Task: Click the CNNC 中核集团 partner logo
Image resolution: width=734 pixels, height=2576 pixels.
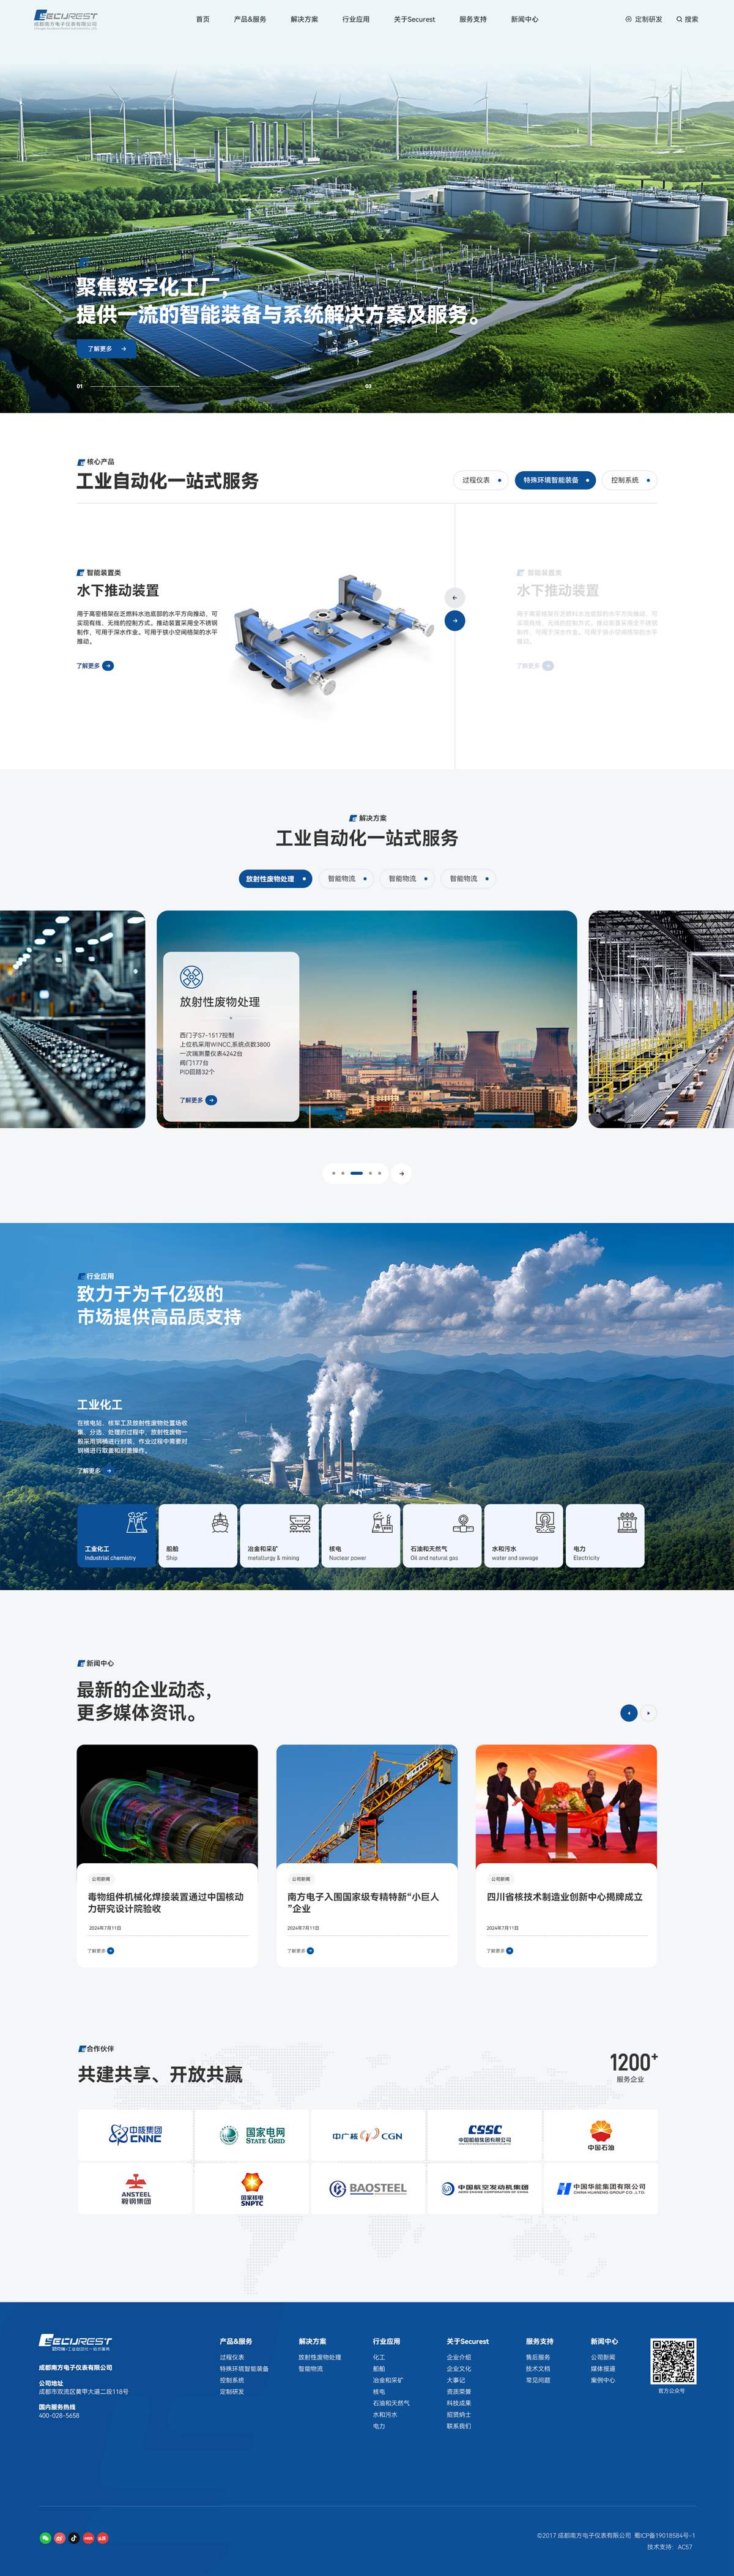Action: point(135,2134)
